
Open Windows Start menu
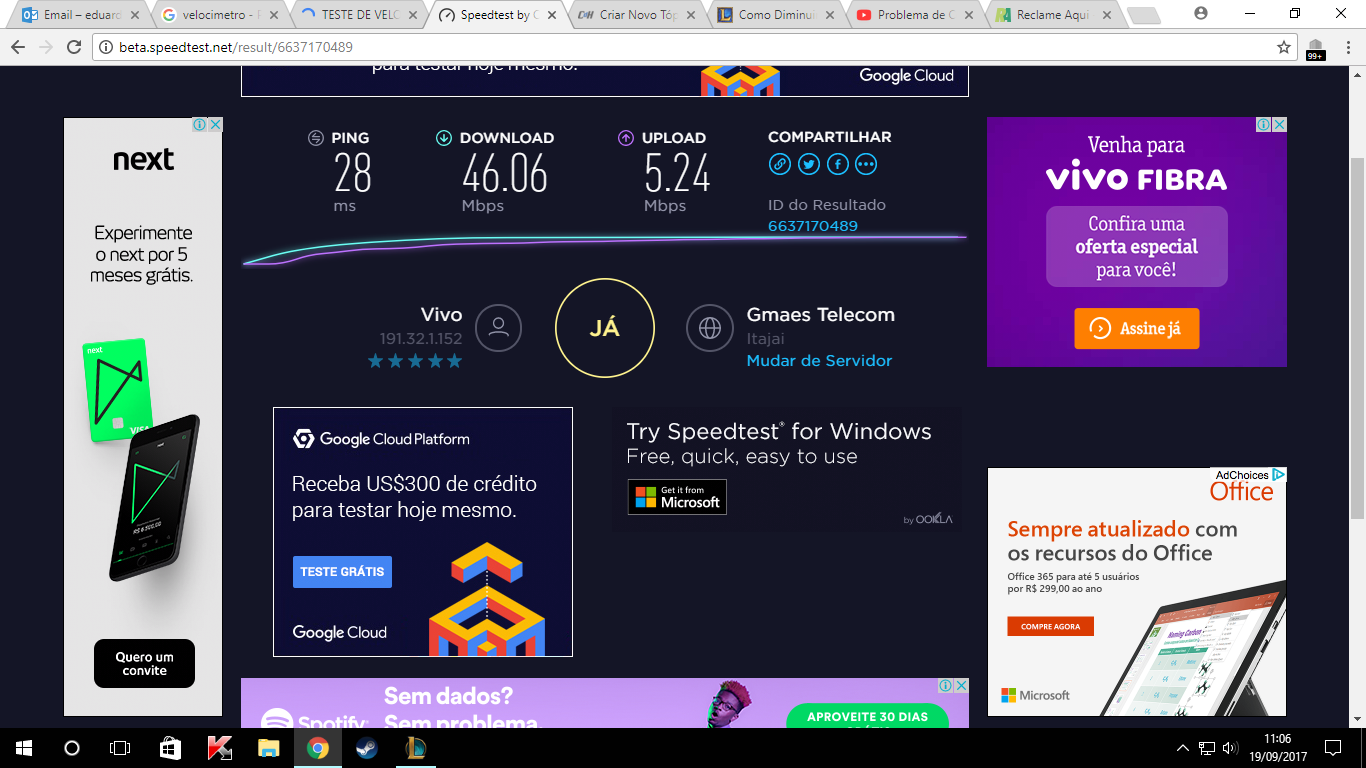24,748
